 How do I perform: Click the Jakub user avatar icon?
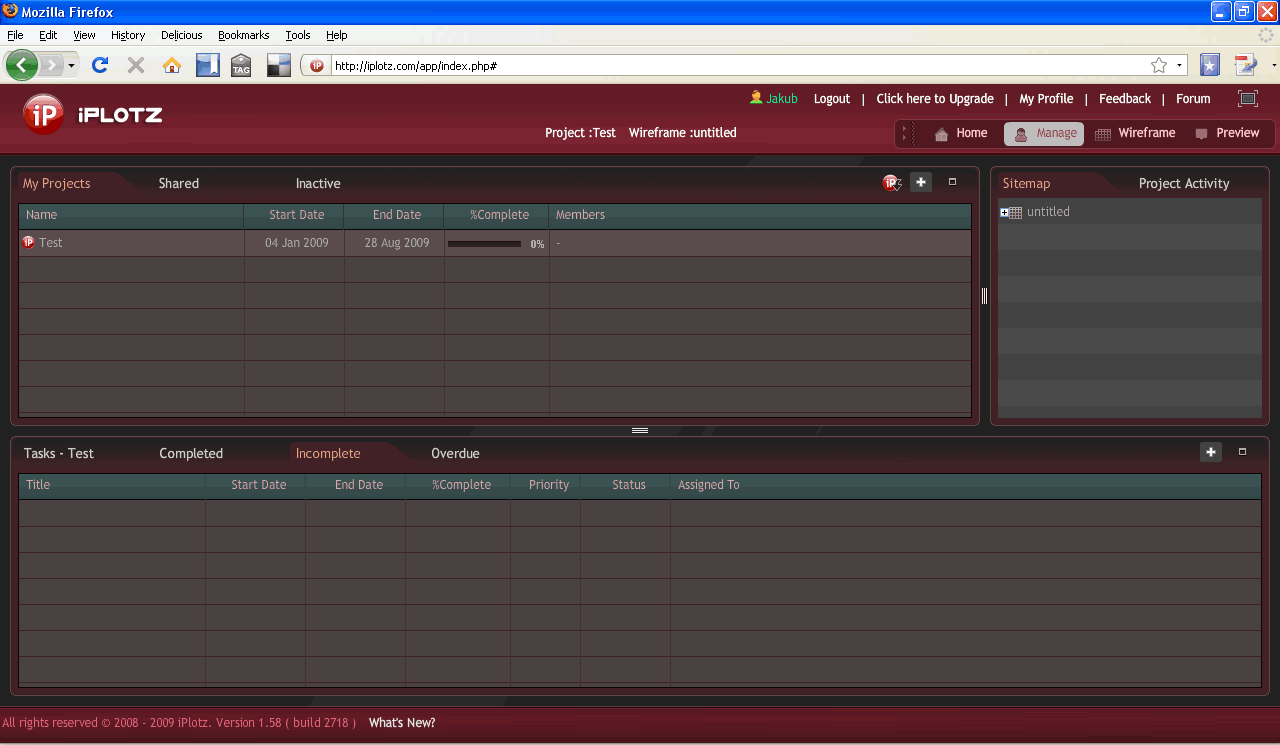pyautogui.click(x=756, y=98)
